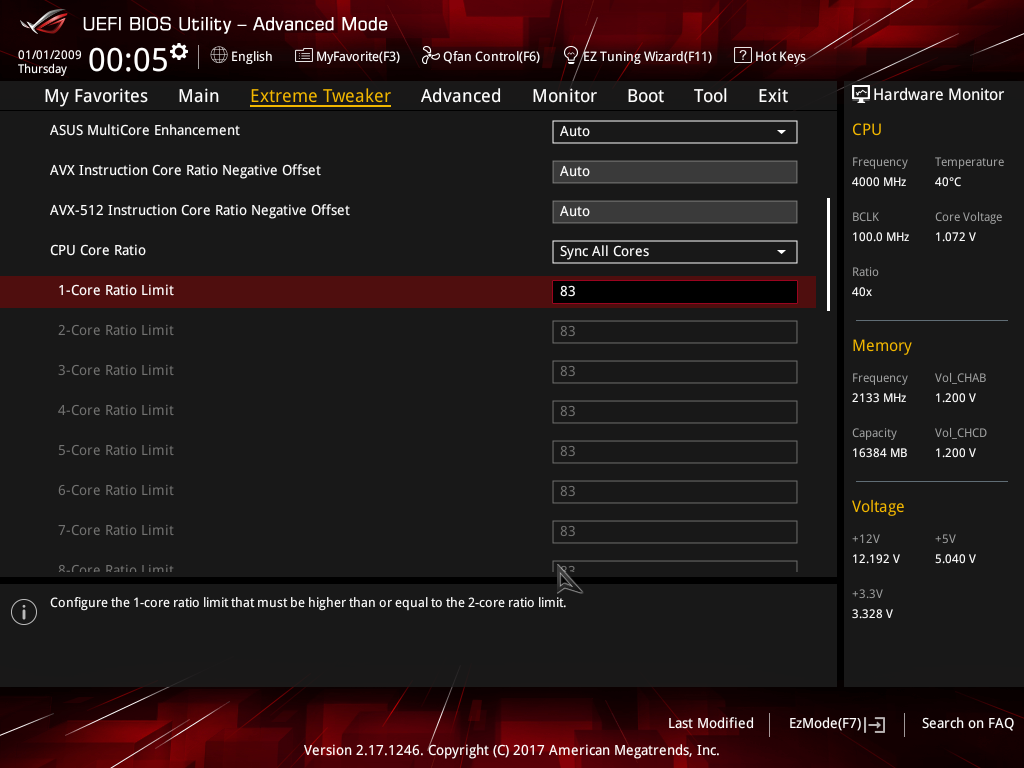This screenshot has width=1024, height=768.
Task: Select the CPU Core Ratio label
Action: tap(98, 251)
